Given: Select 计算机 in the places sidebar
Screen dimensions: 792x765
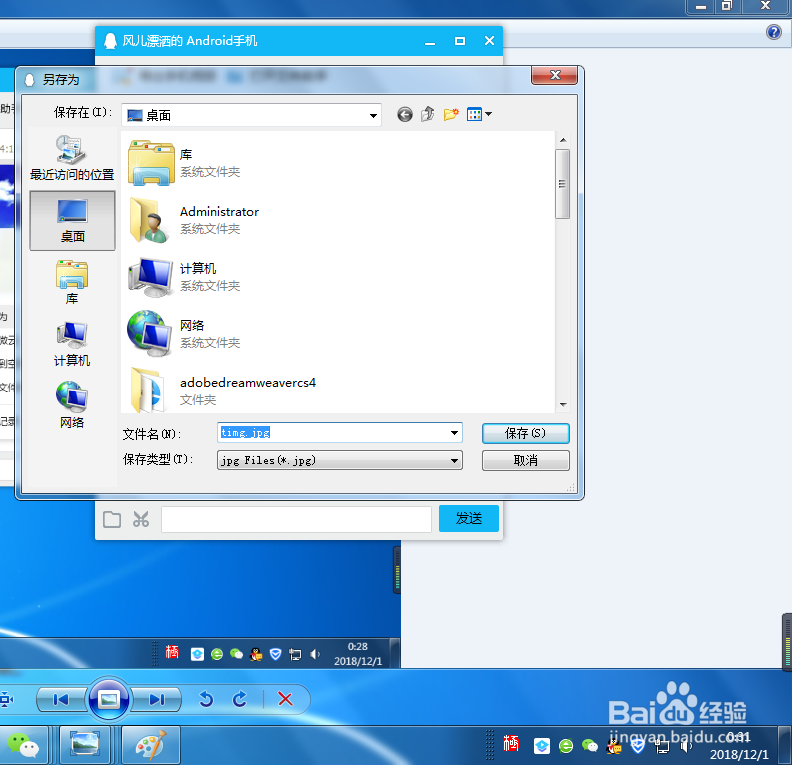Looking at the screenshot, I should [72, 344].
